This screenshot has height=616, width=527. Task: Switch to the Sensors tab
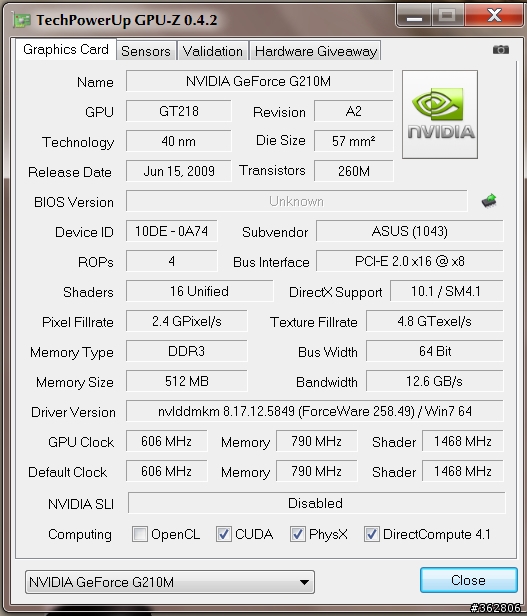point(146,51)
